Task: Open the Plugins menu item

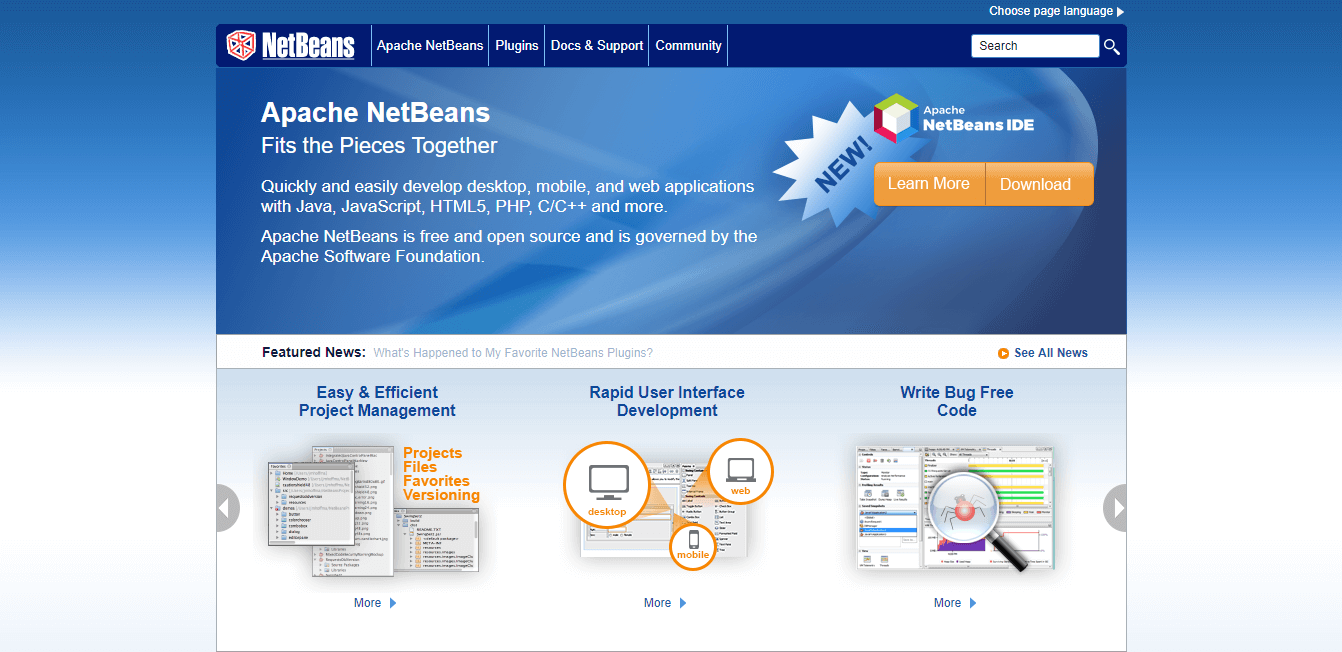Action: 517,46
